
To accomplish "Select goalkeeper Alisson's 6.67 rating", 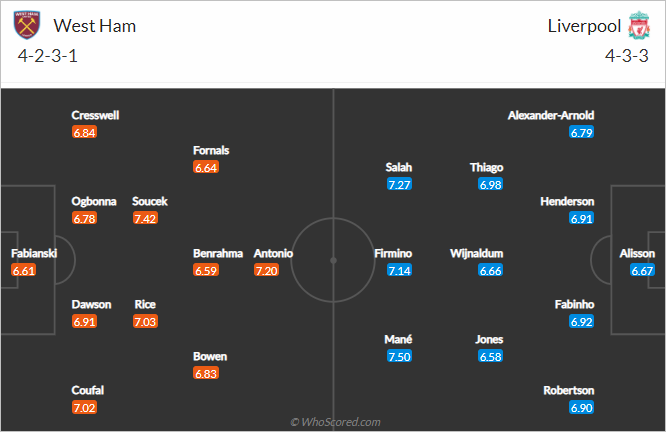I will (x=642, y=270).
